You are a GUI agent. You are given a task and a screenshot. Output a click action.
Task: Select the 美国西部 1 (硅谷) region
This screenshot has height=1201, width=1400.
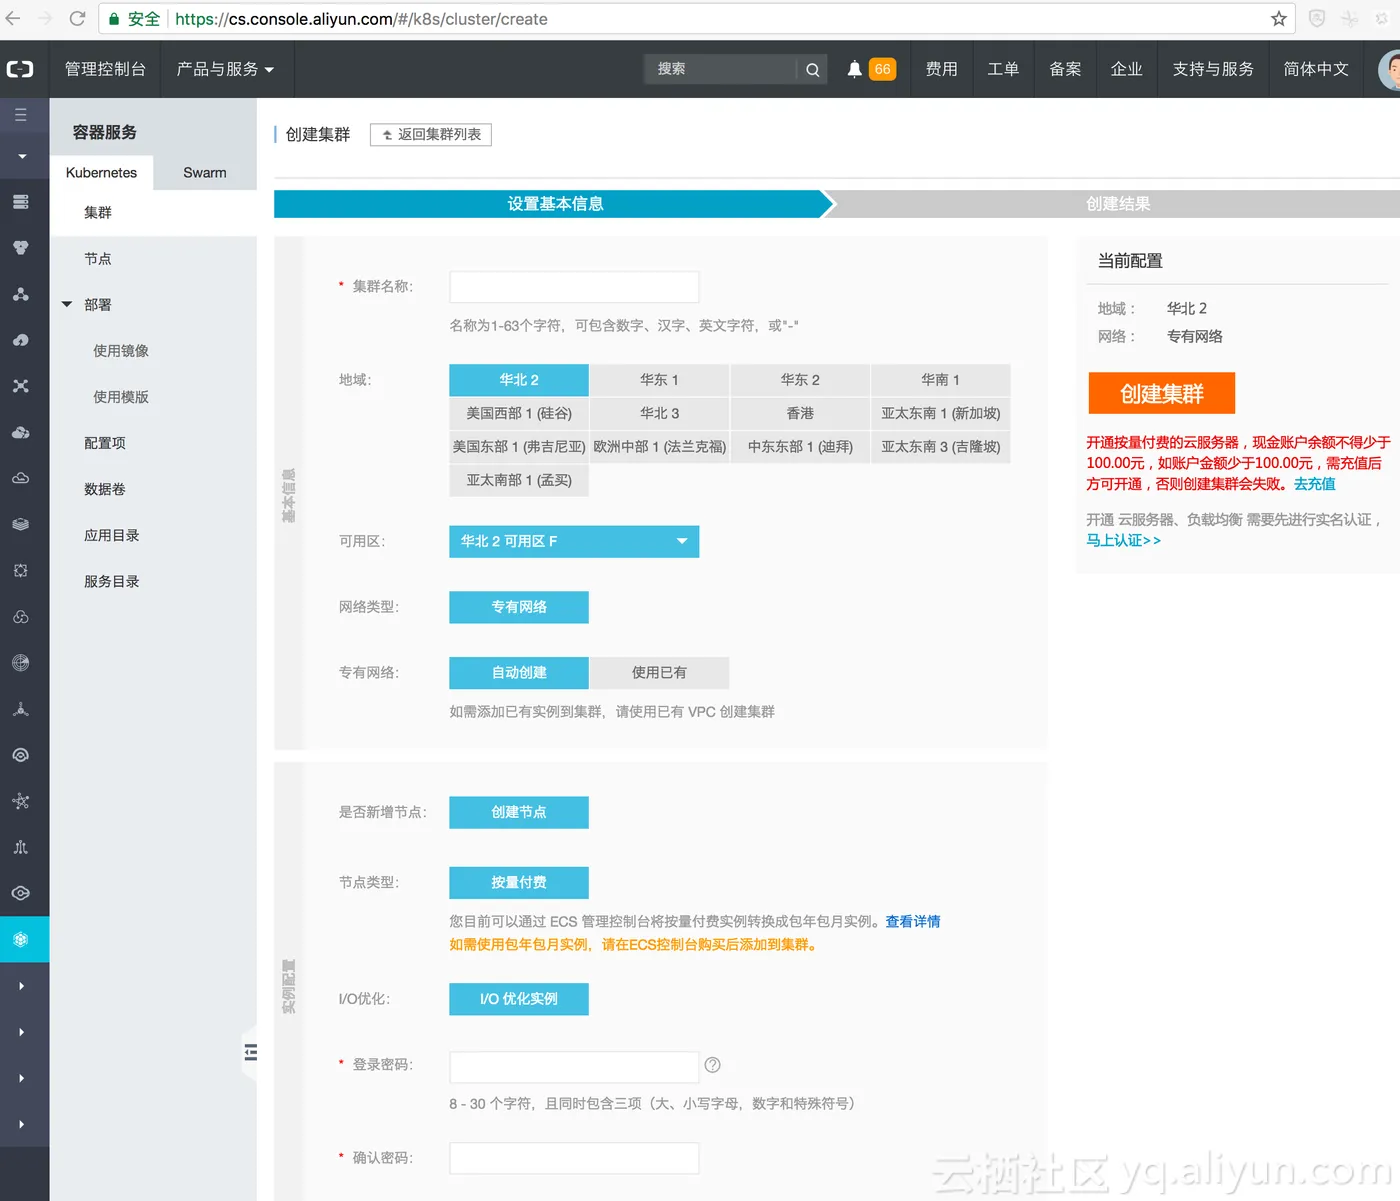click(x=519, y=413)
